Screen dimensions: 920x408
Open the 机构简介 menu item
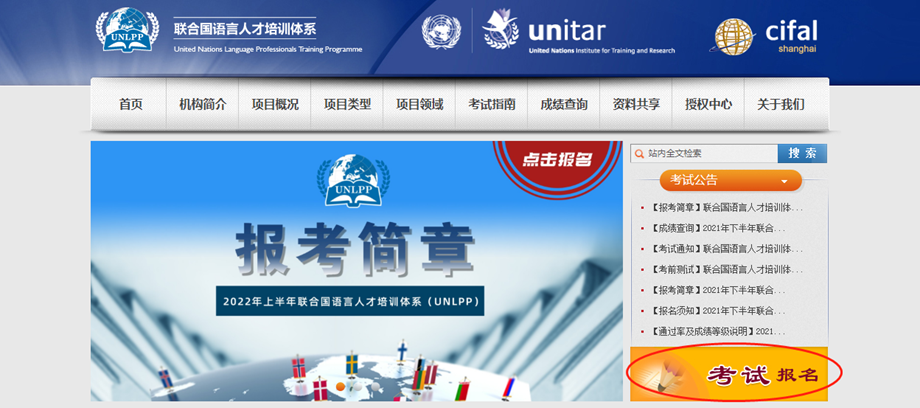pos(202,104)
